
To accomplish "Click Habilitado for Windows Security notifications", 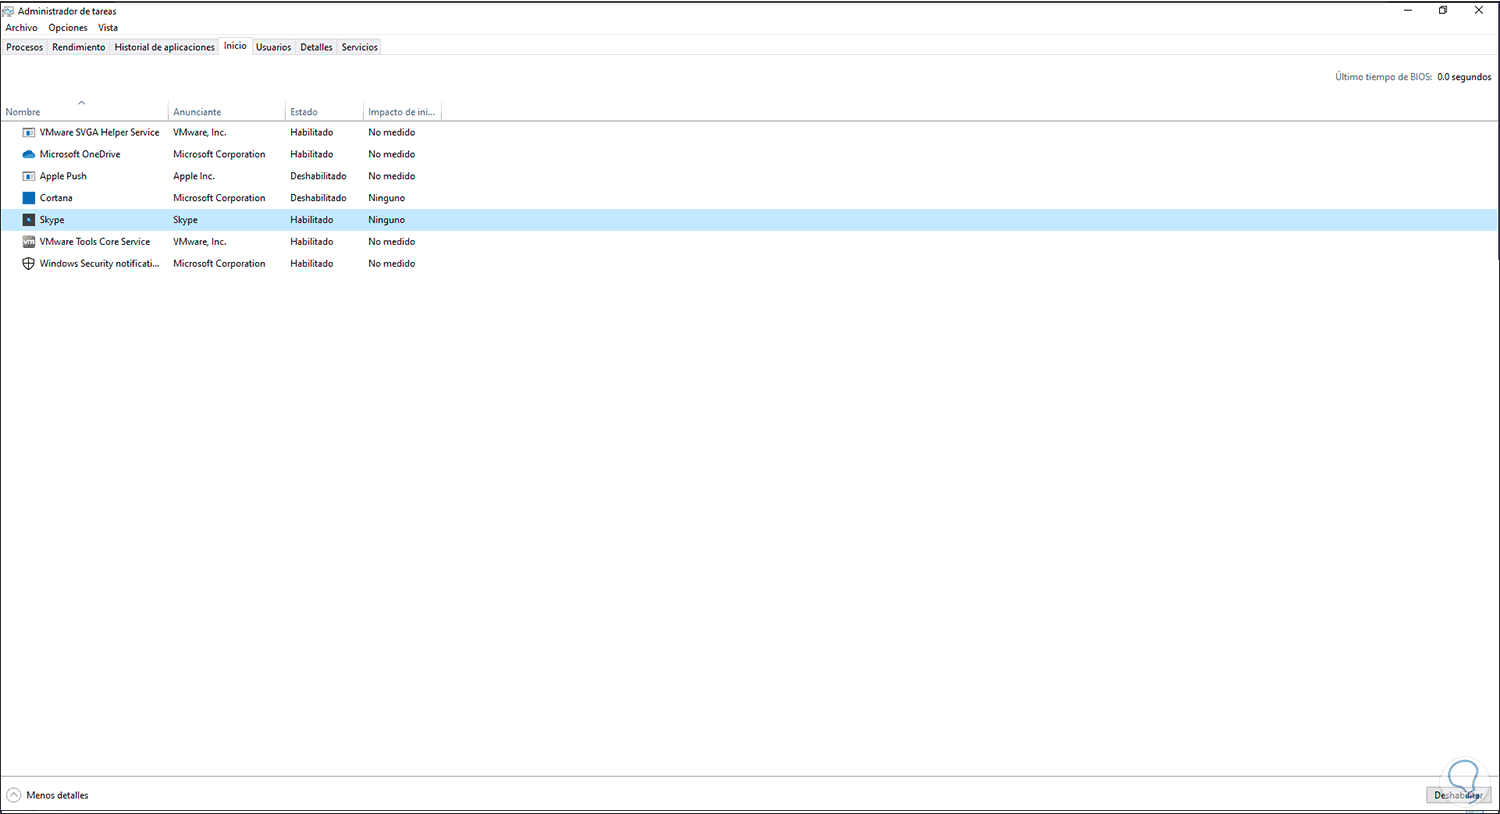I will coord(312,264).
